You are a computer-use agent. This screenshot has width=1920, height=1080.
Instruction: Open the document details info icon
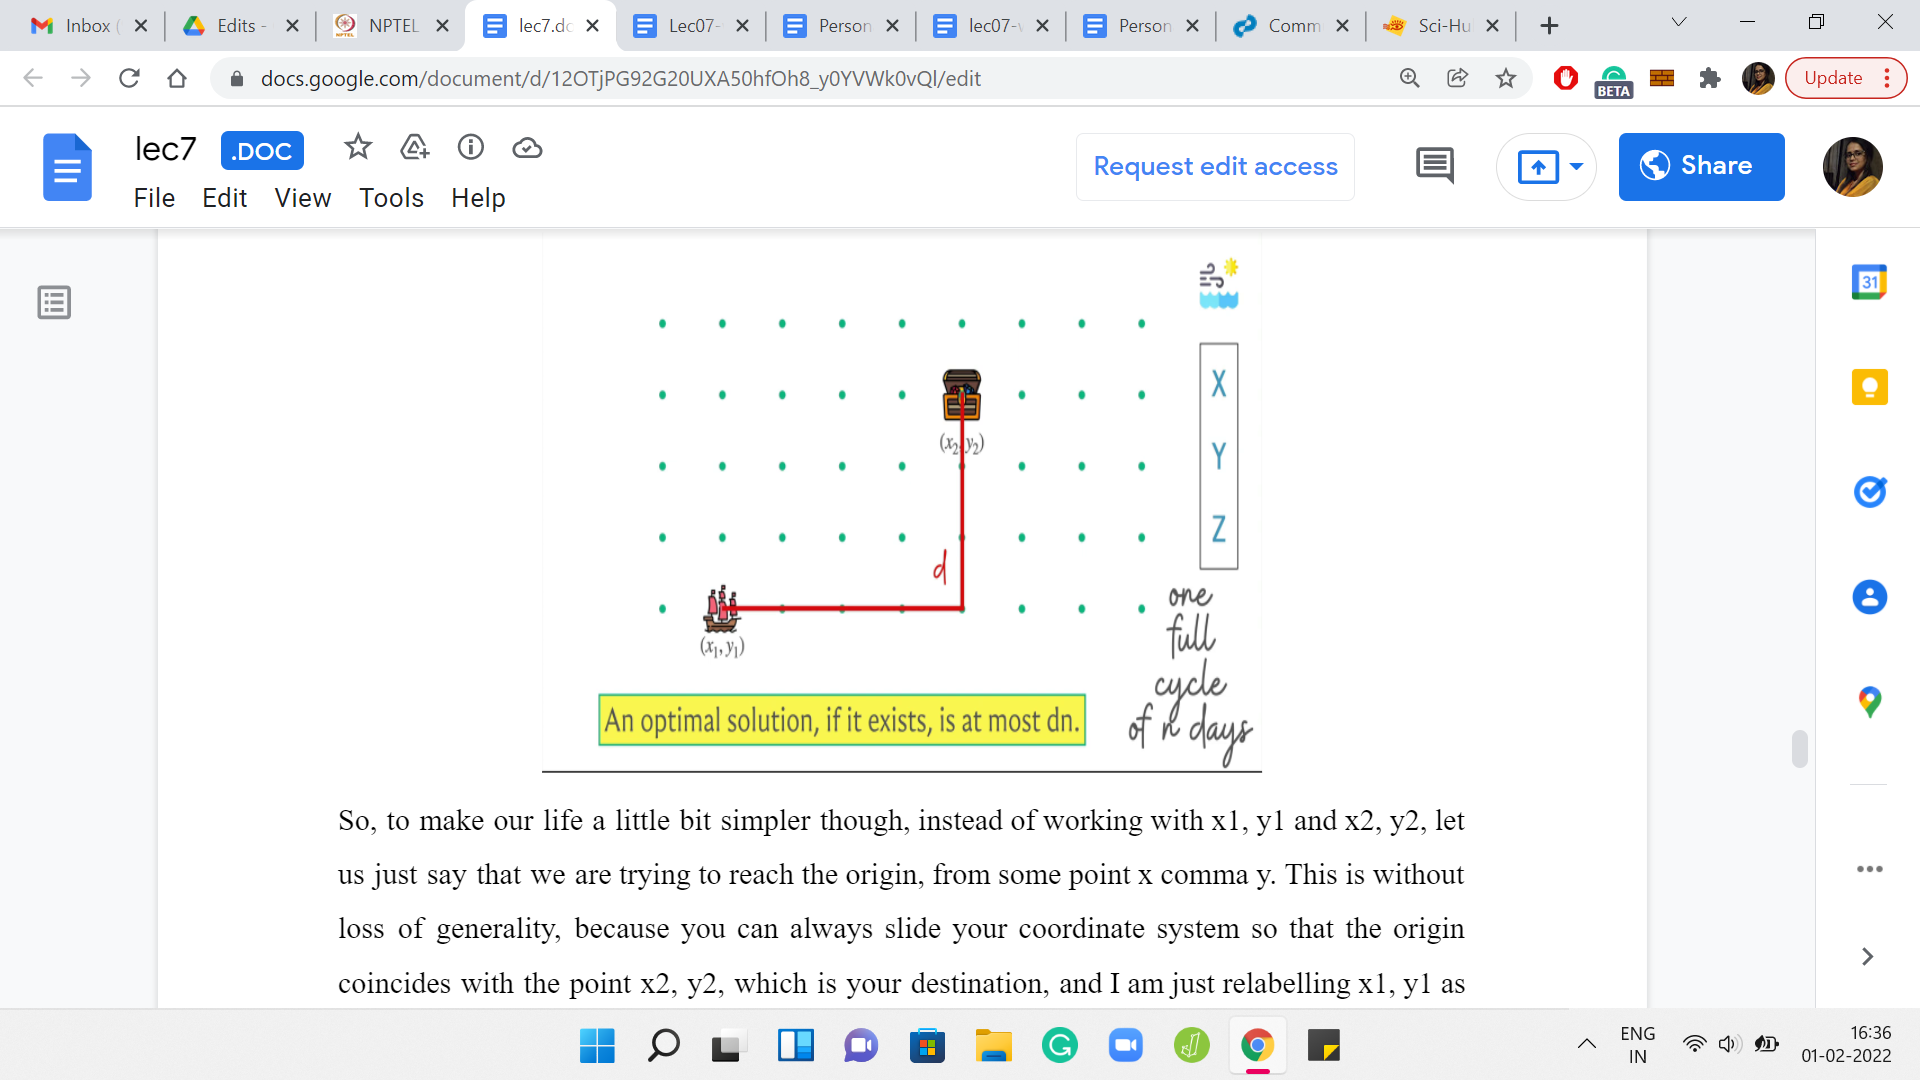470,148
